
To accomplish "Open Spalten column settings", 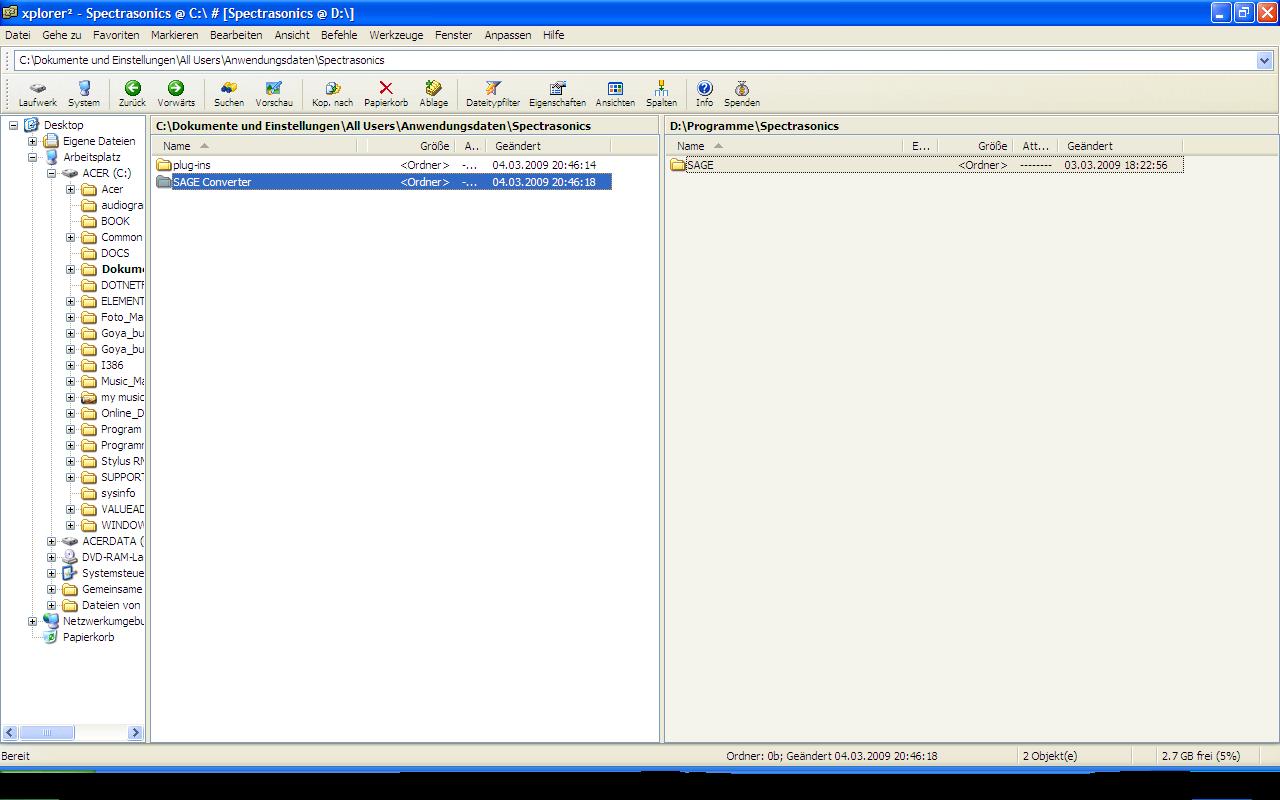I will pos(661,94).
